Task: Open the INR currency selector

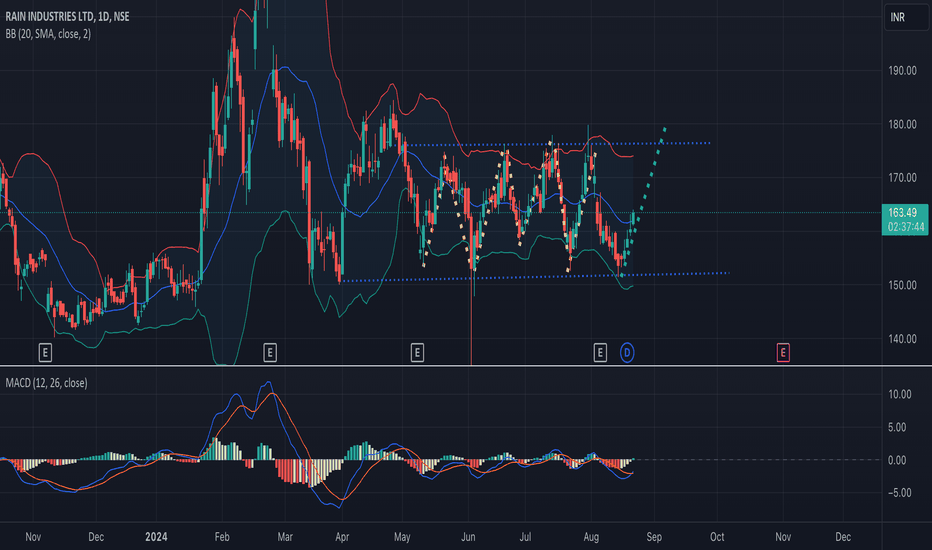Action: click(906, 17)
